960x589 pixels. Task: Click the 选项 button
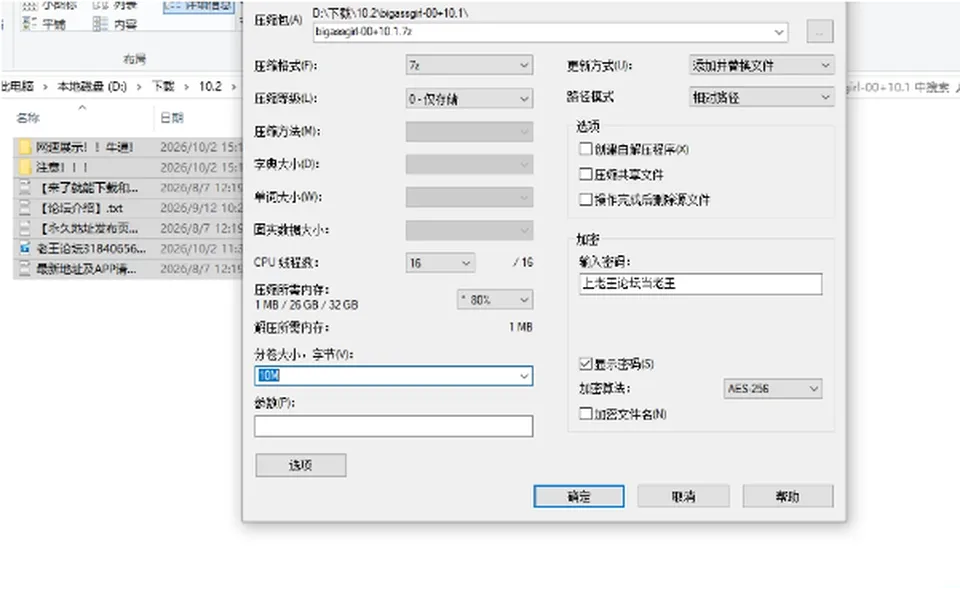click(301, 465)
